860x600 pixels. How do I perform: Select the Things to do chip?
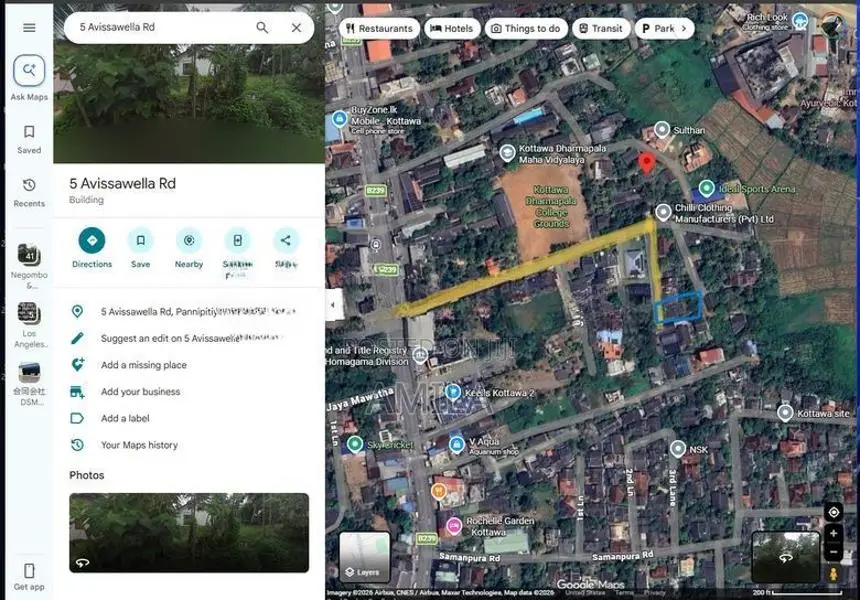point(526,29)
